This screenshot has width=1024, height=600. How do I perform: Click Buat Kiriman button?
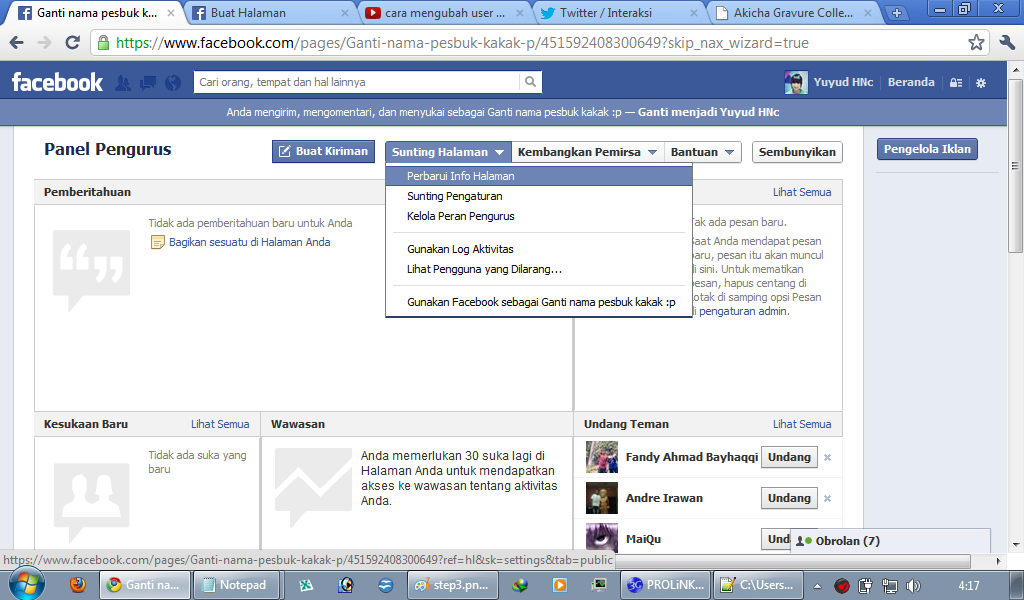(x=323, y=151)
